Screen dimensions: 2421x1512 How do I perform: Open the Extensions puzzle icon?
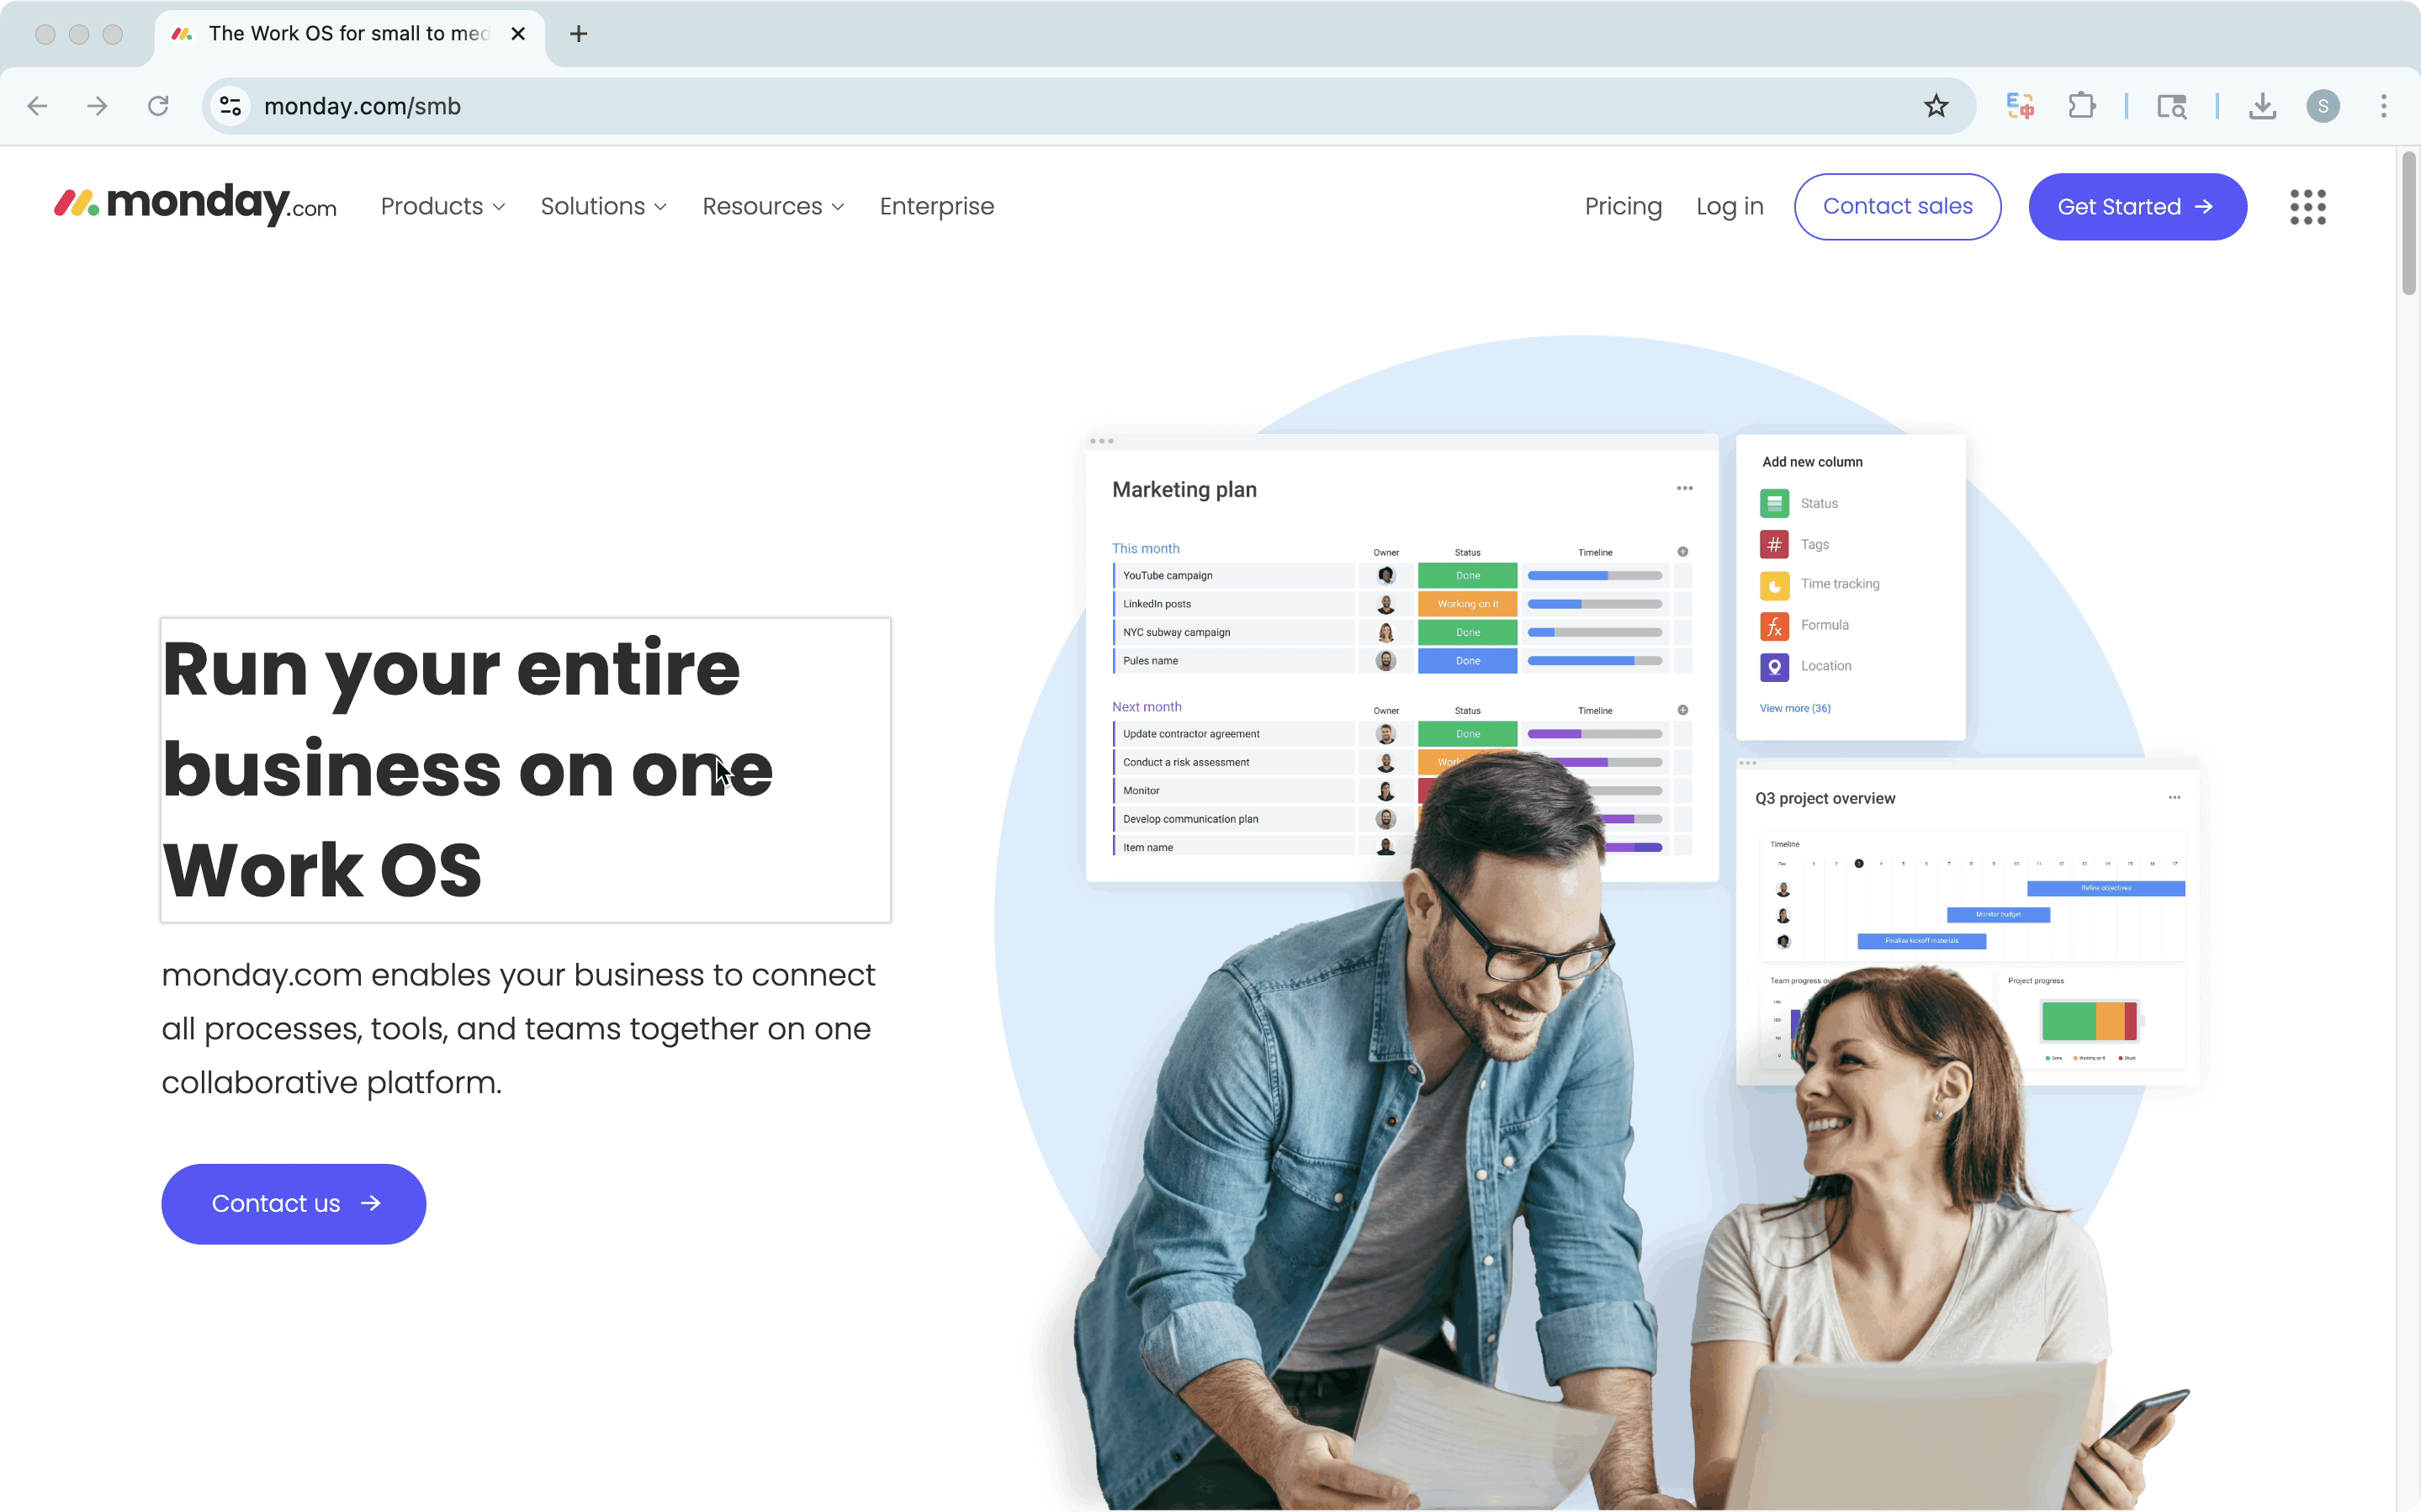[x=2082, y=106]
